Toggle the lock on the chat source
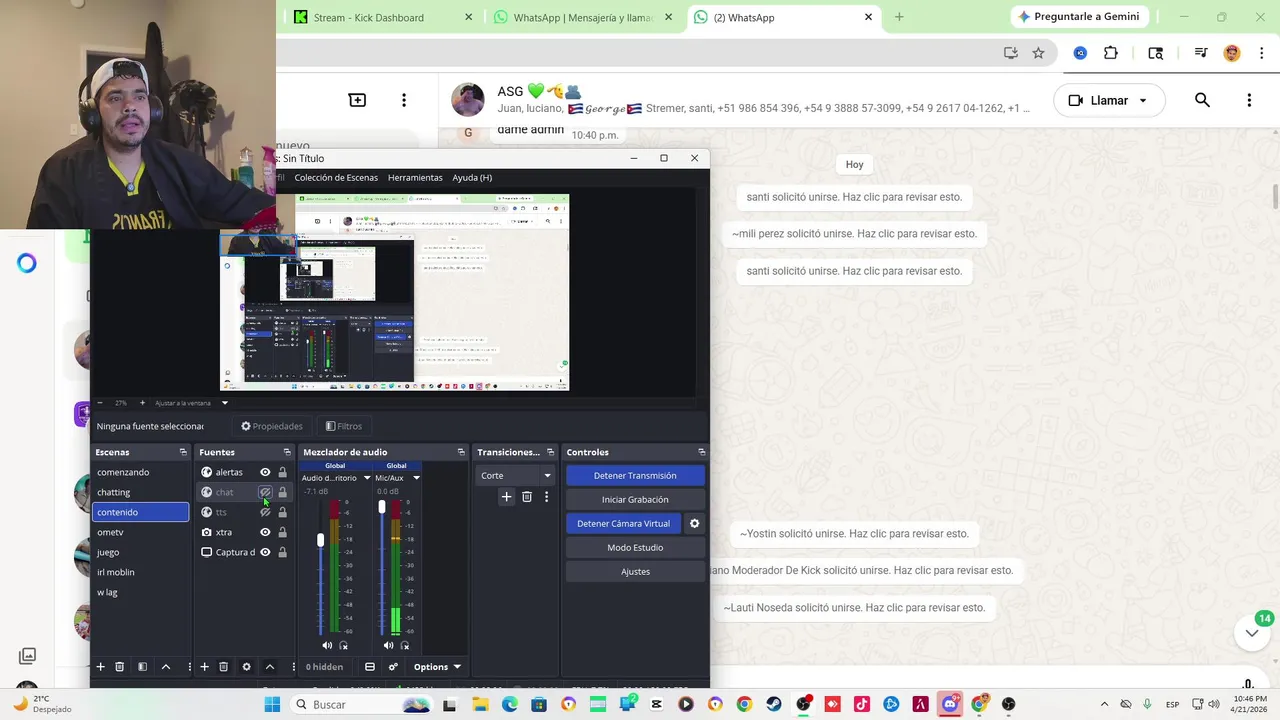Image resolution: width=1280 pixels, height=720 pixels. 282,492
